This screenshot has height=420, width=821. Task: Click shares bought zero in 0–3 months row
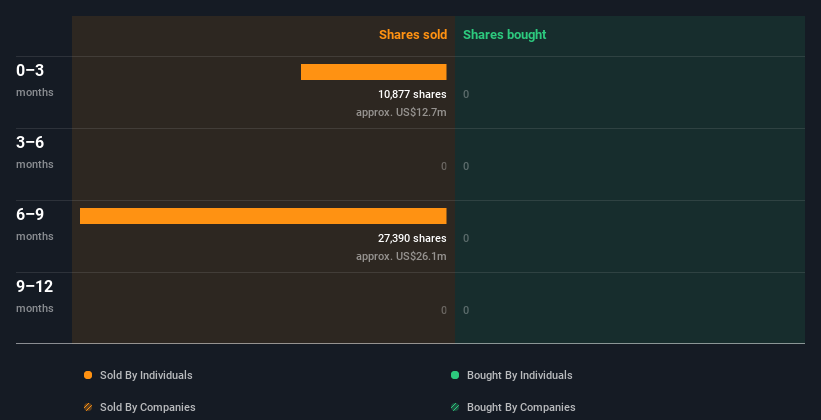coord(466,94)
